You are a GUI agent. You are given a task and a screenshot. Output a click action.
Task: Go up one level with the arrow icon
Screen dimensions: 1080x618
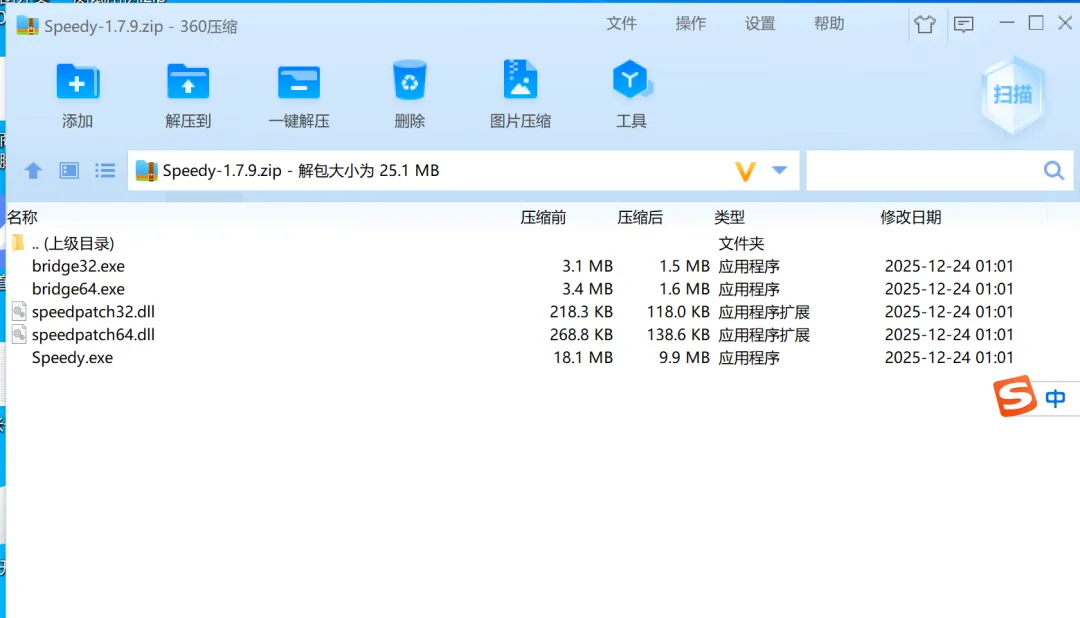click(33, 170)
